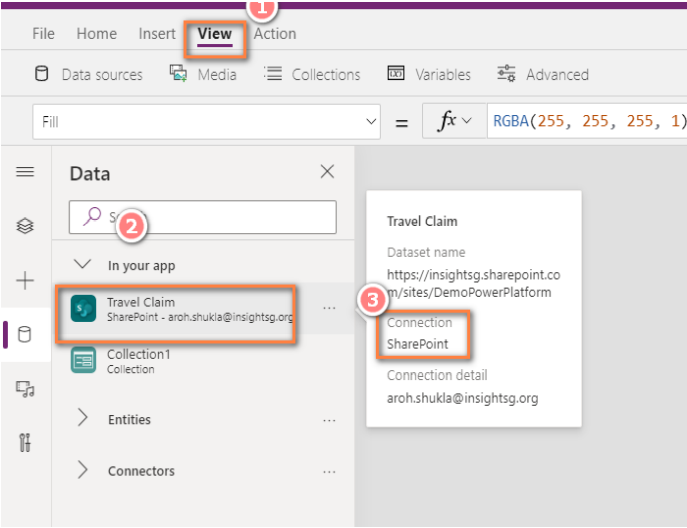Click the search magnifier icon
This screenshot has height=528, width=687.
[x=92, y=216]
